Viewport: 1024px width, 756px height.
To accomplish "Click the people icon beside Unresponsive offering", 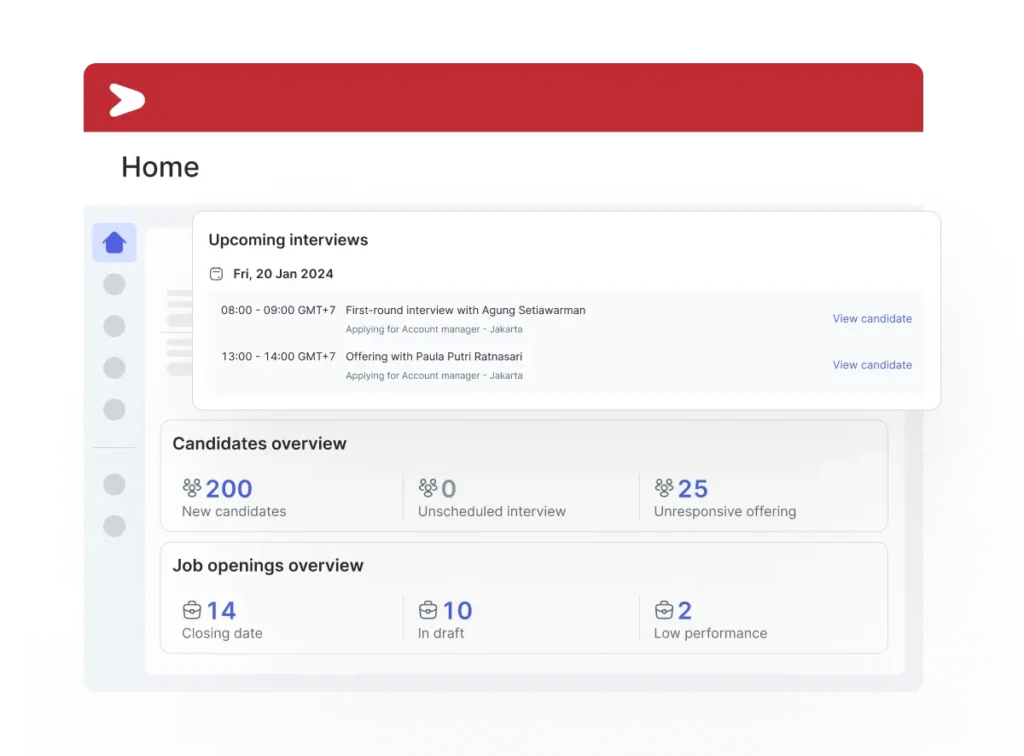I will click(663, 488).
